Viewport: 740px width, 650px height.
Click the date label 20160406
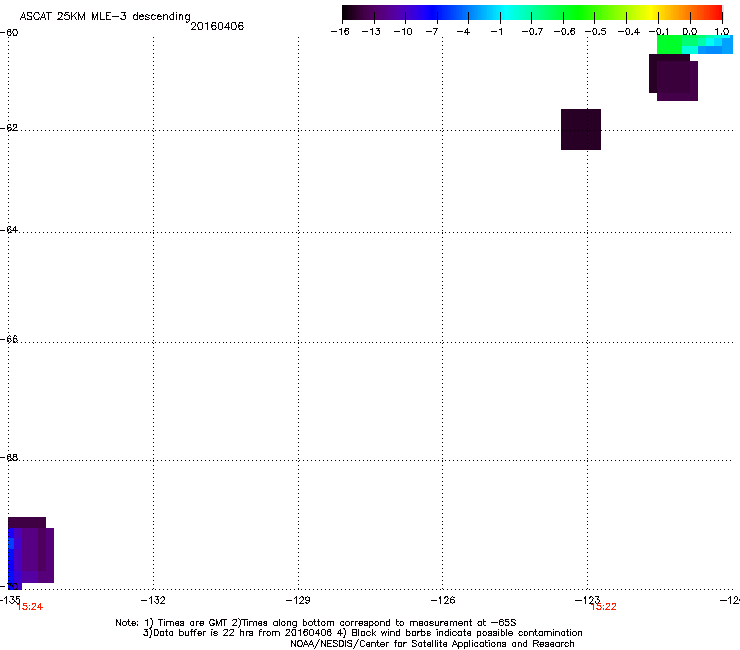217,26
